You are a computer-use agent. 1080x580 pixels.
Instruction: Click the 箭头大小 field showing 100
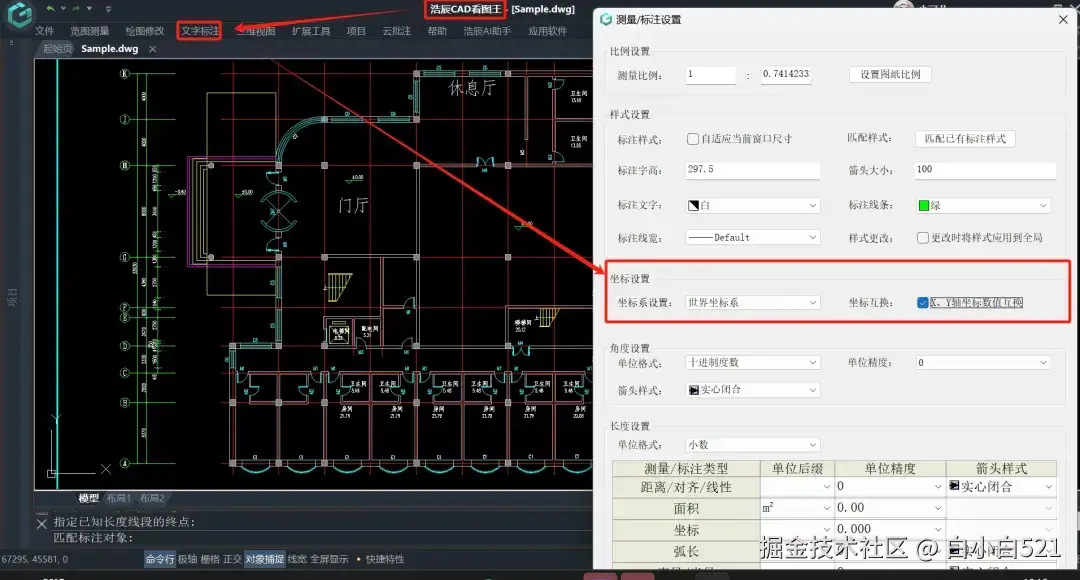(985, 170)
